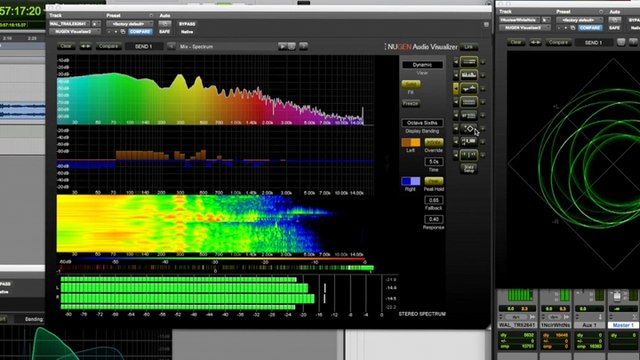Select the spectrum analyzer view icon
This screenshot has height=360, width=640.
(469, 76)
